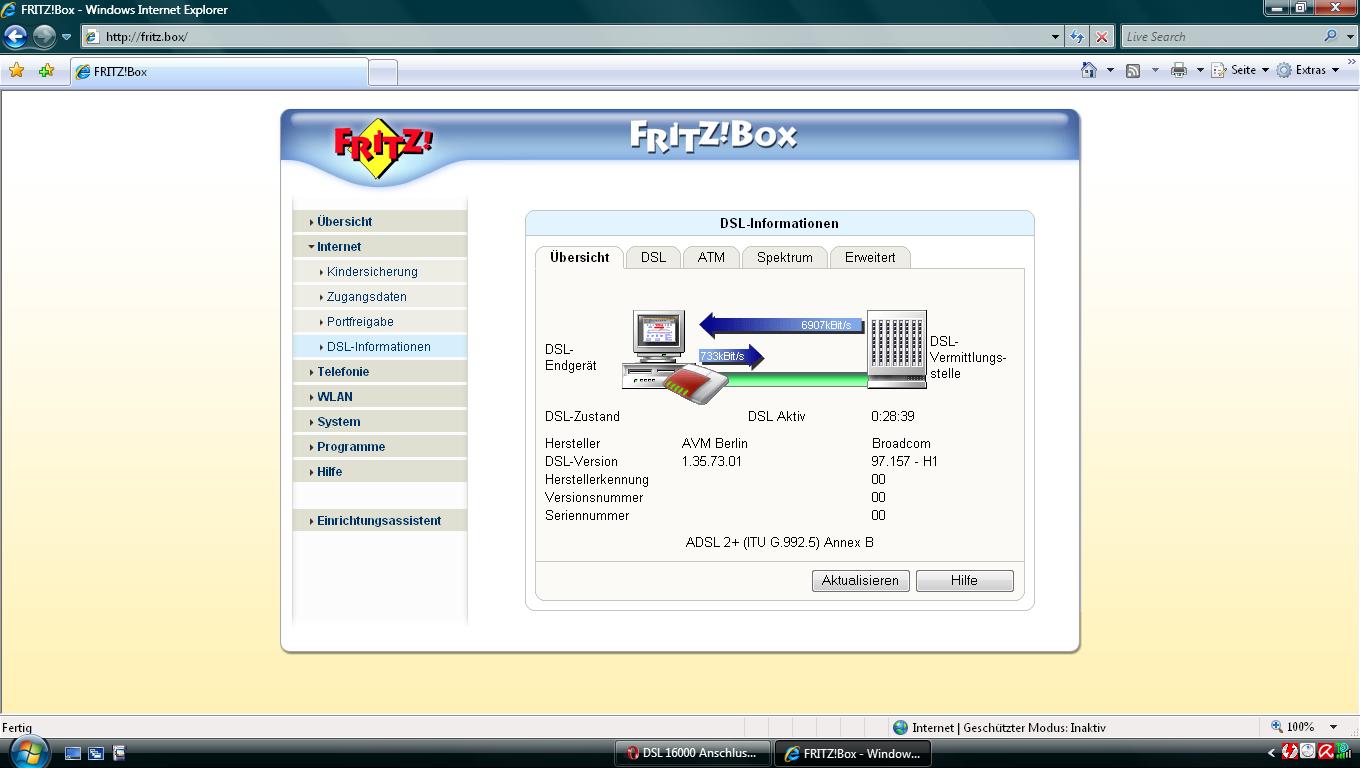Viewport: 1360px width, 768px height.
Task: Open the Extras menu
Action: click(1308, 70)
